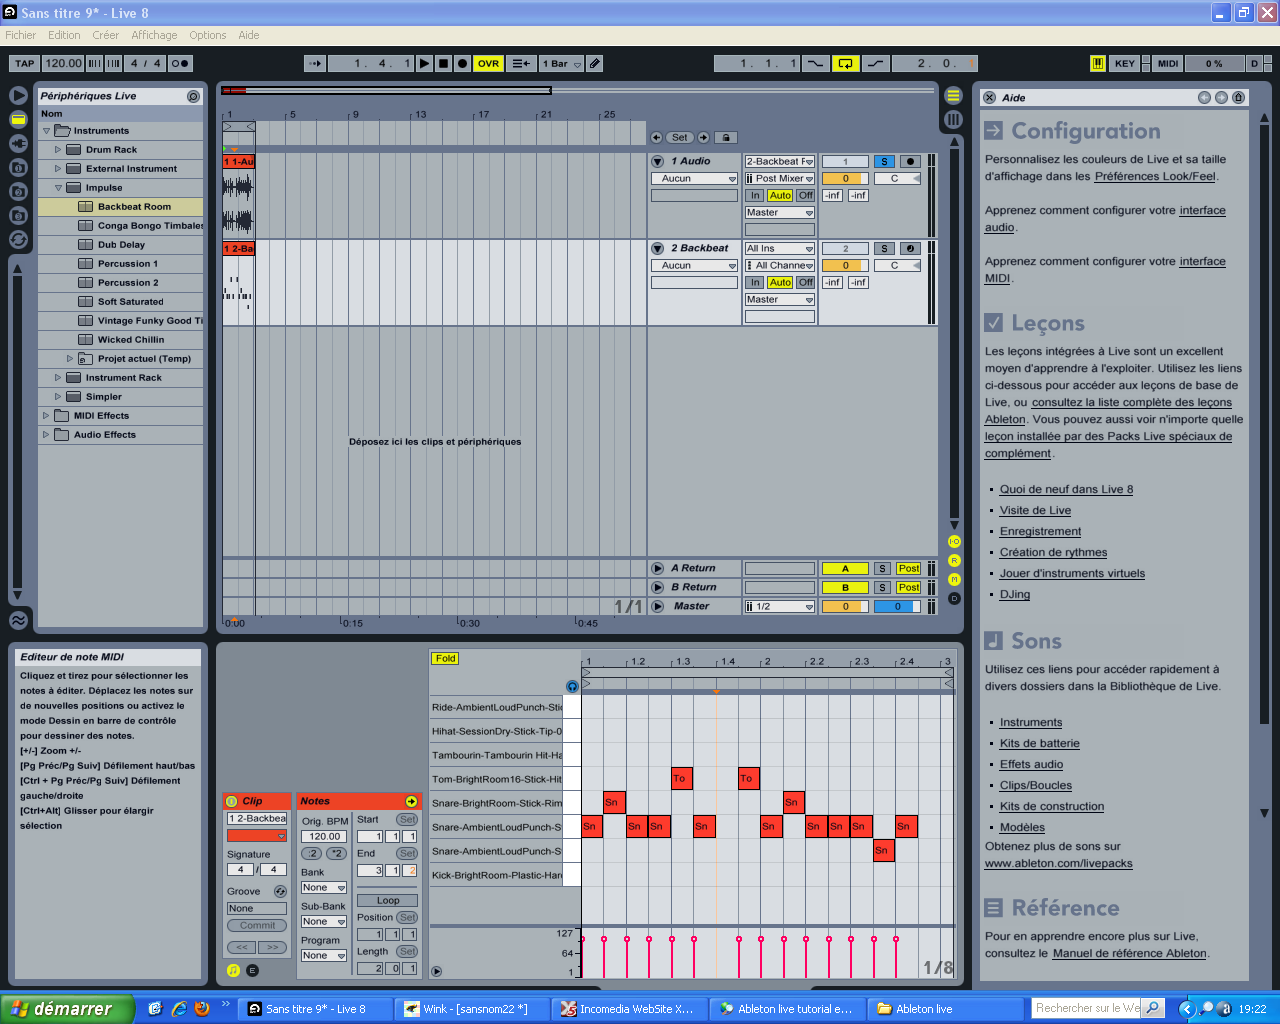Open the clip color chooser

tap(257, 836)
